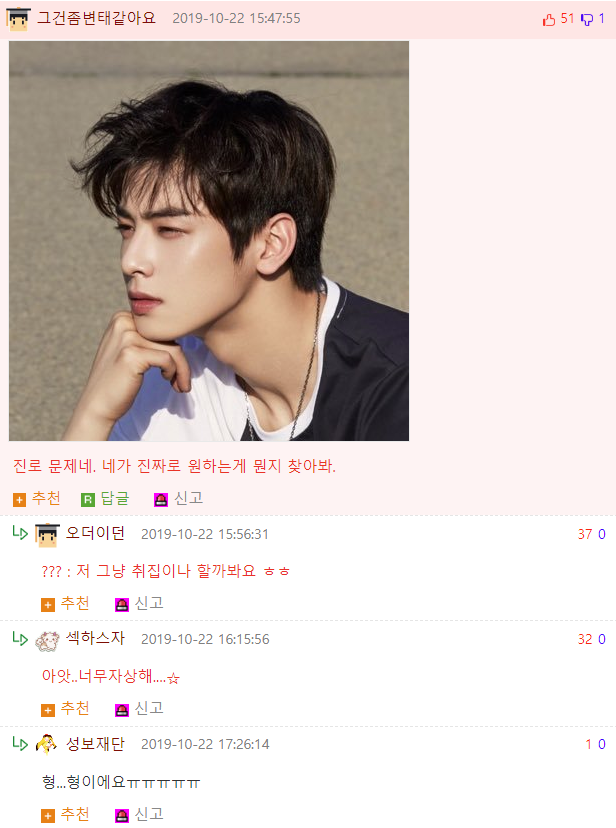The height and width of the screenshot is (828, 616).
Task: Click avatar of 그건좀변태같아요
Action: [x=18, y=18]
